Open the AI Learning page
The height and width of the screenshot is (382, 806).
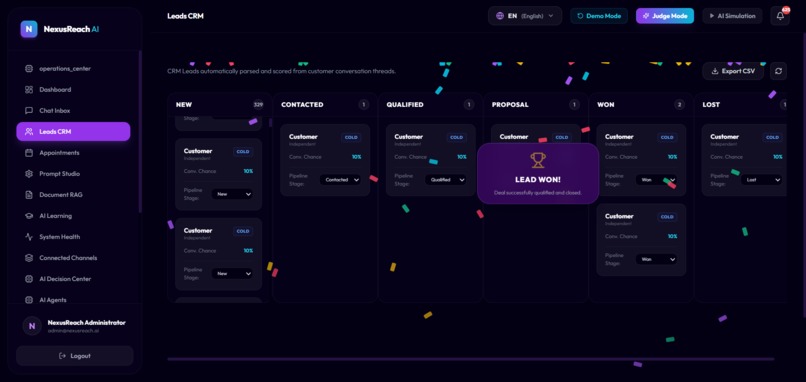point(73,216)
